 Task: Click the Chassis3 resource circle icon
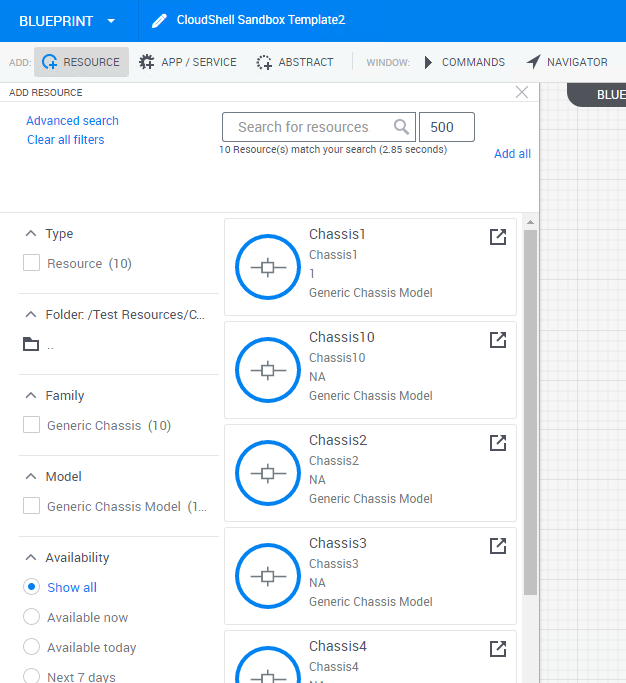pyautogui.click(x=267, y=576)
